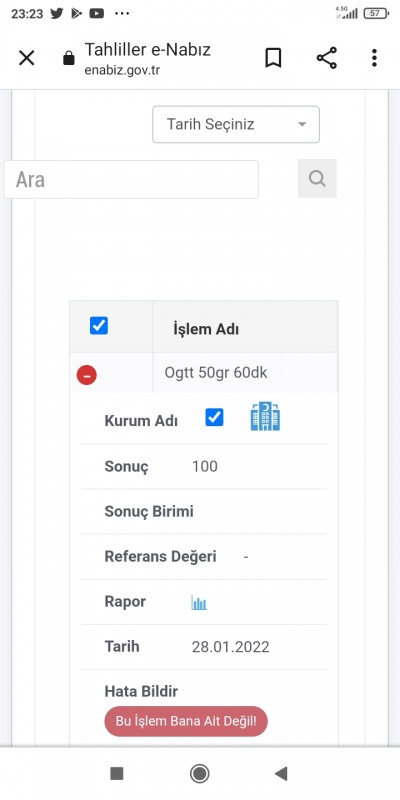Viewport: 400px width, 800px height.
Task: Tap the İşlem Adı column header
Action: click(206, 329)
